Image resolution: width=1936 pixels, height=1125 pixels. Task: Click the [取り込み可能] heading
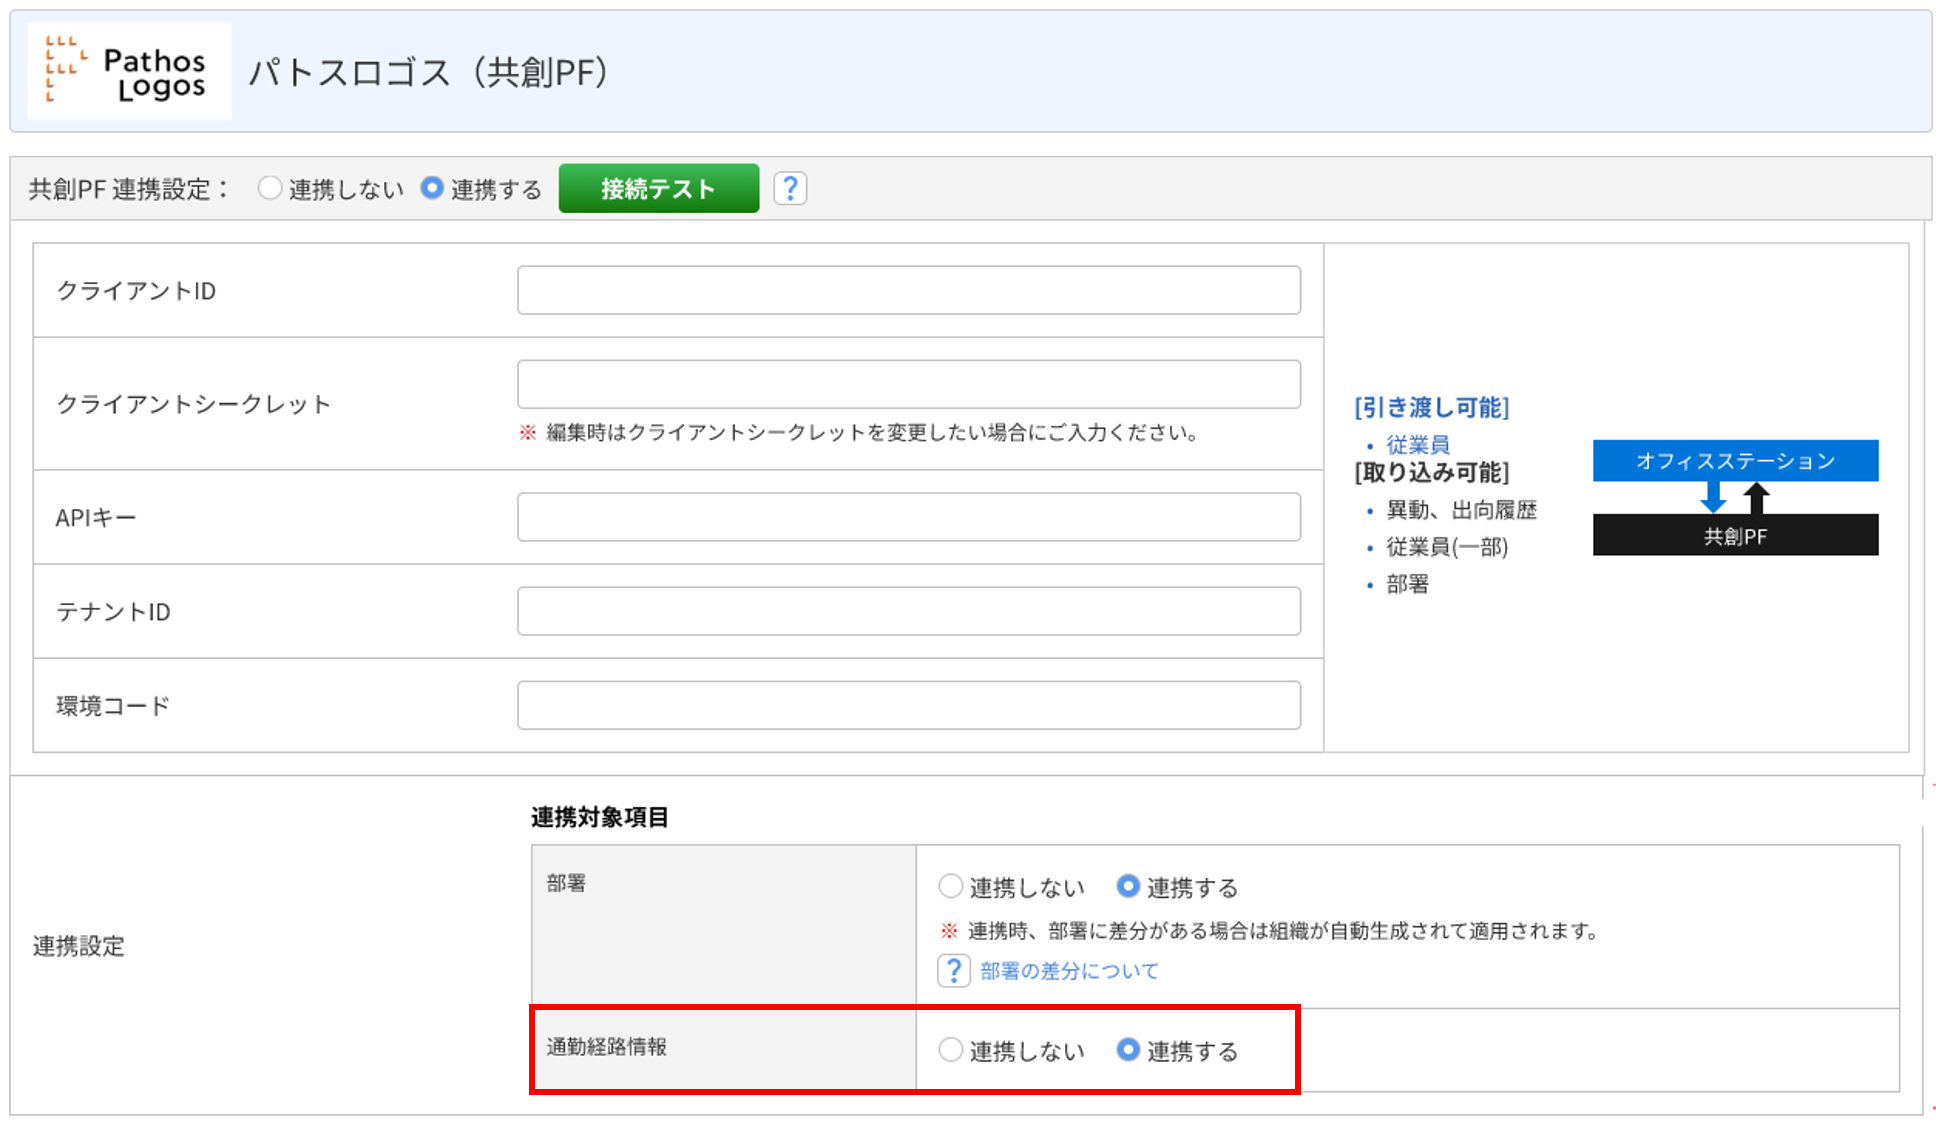(1431, 472)
